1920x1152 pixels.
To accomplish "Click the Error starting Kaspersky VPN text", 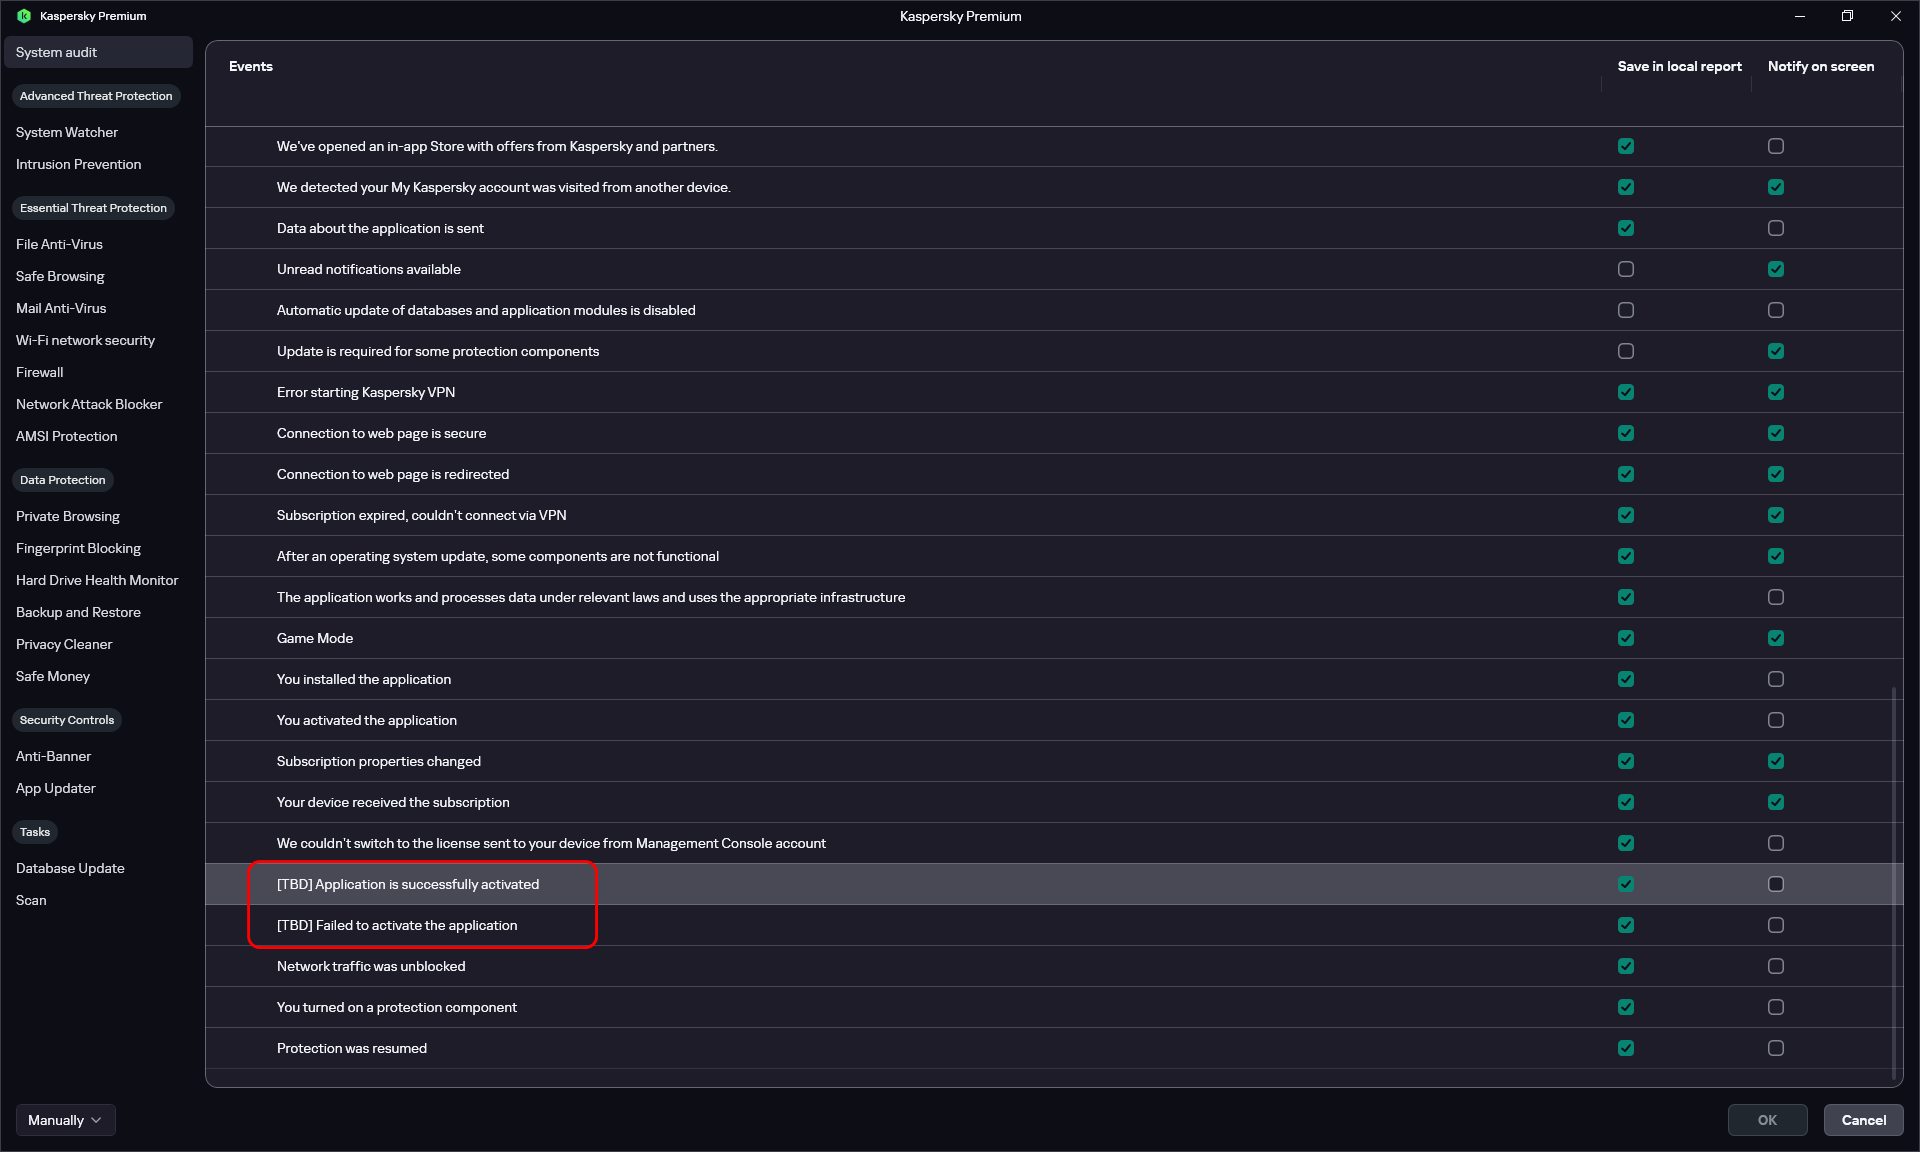I will [366, 392].
